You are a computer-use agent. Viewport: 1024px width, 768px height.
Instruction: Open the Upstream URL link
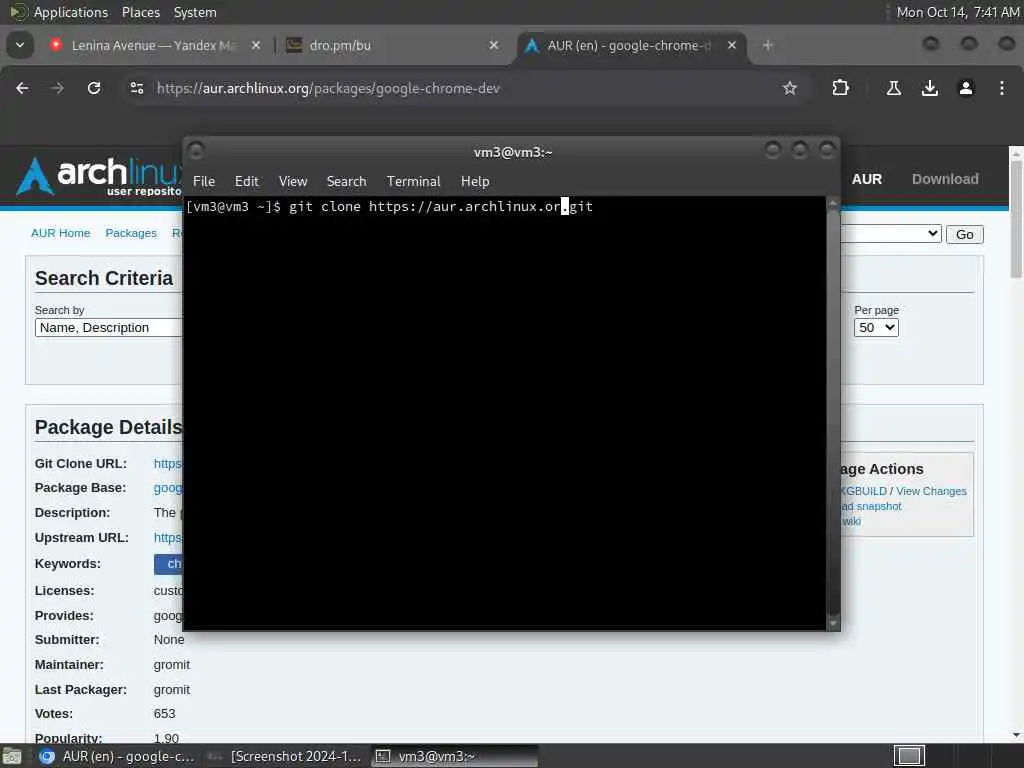(168, 537)
